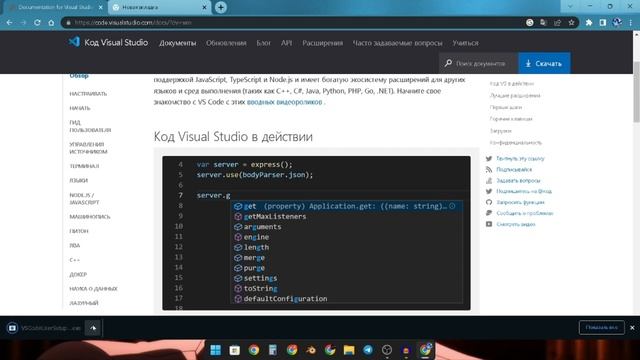
Task: Expand the ТЕРМИНАЛ sidebar section
Action: pos(84,166)
